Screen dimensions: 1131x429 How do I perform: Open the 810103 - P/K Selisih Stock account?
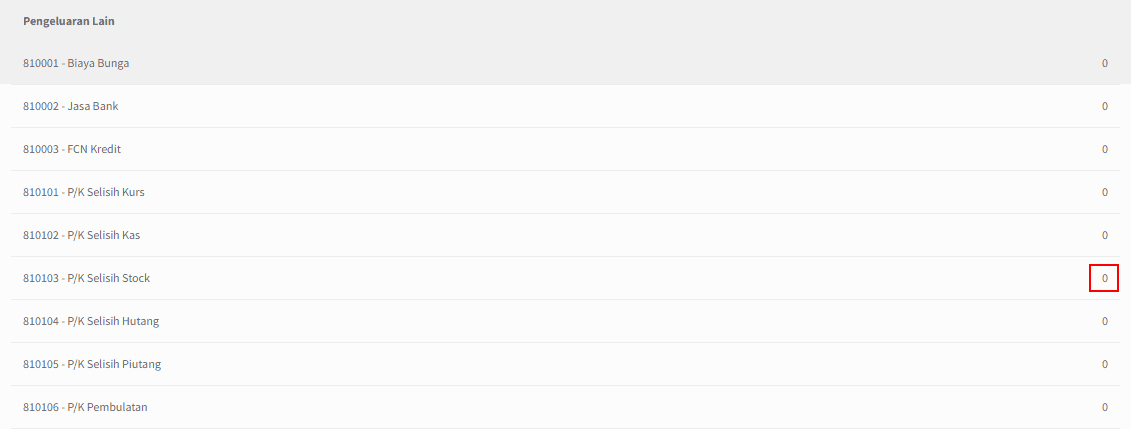(87, 278)
